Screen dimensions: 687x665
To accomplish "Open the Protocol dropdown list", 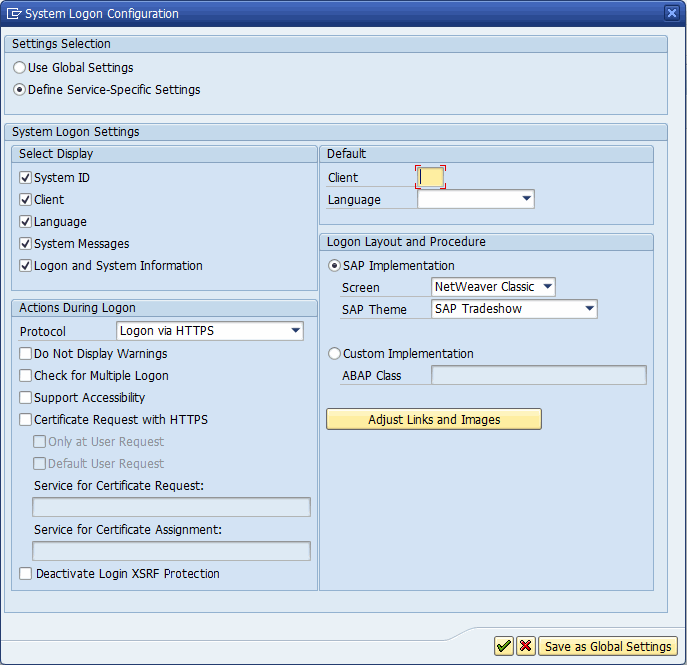I will [295, 331].
